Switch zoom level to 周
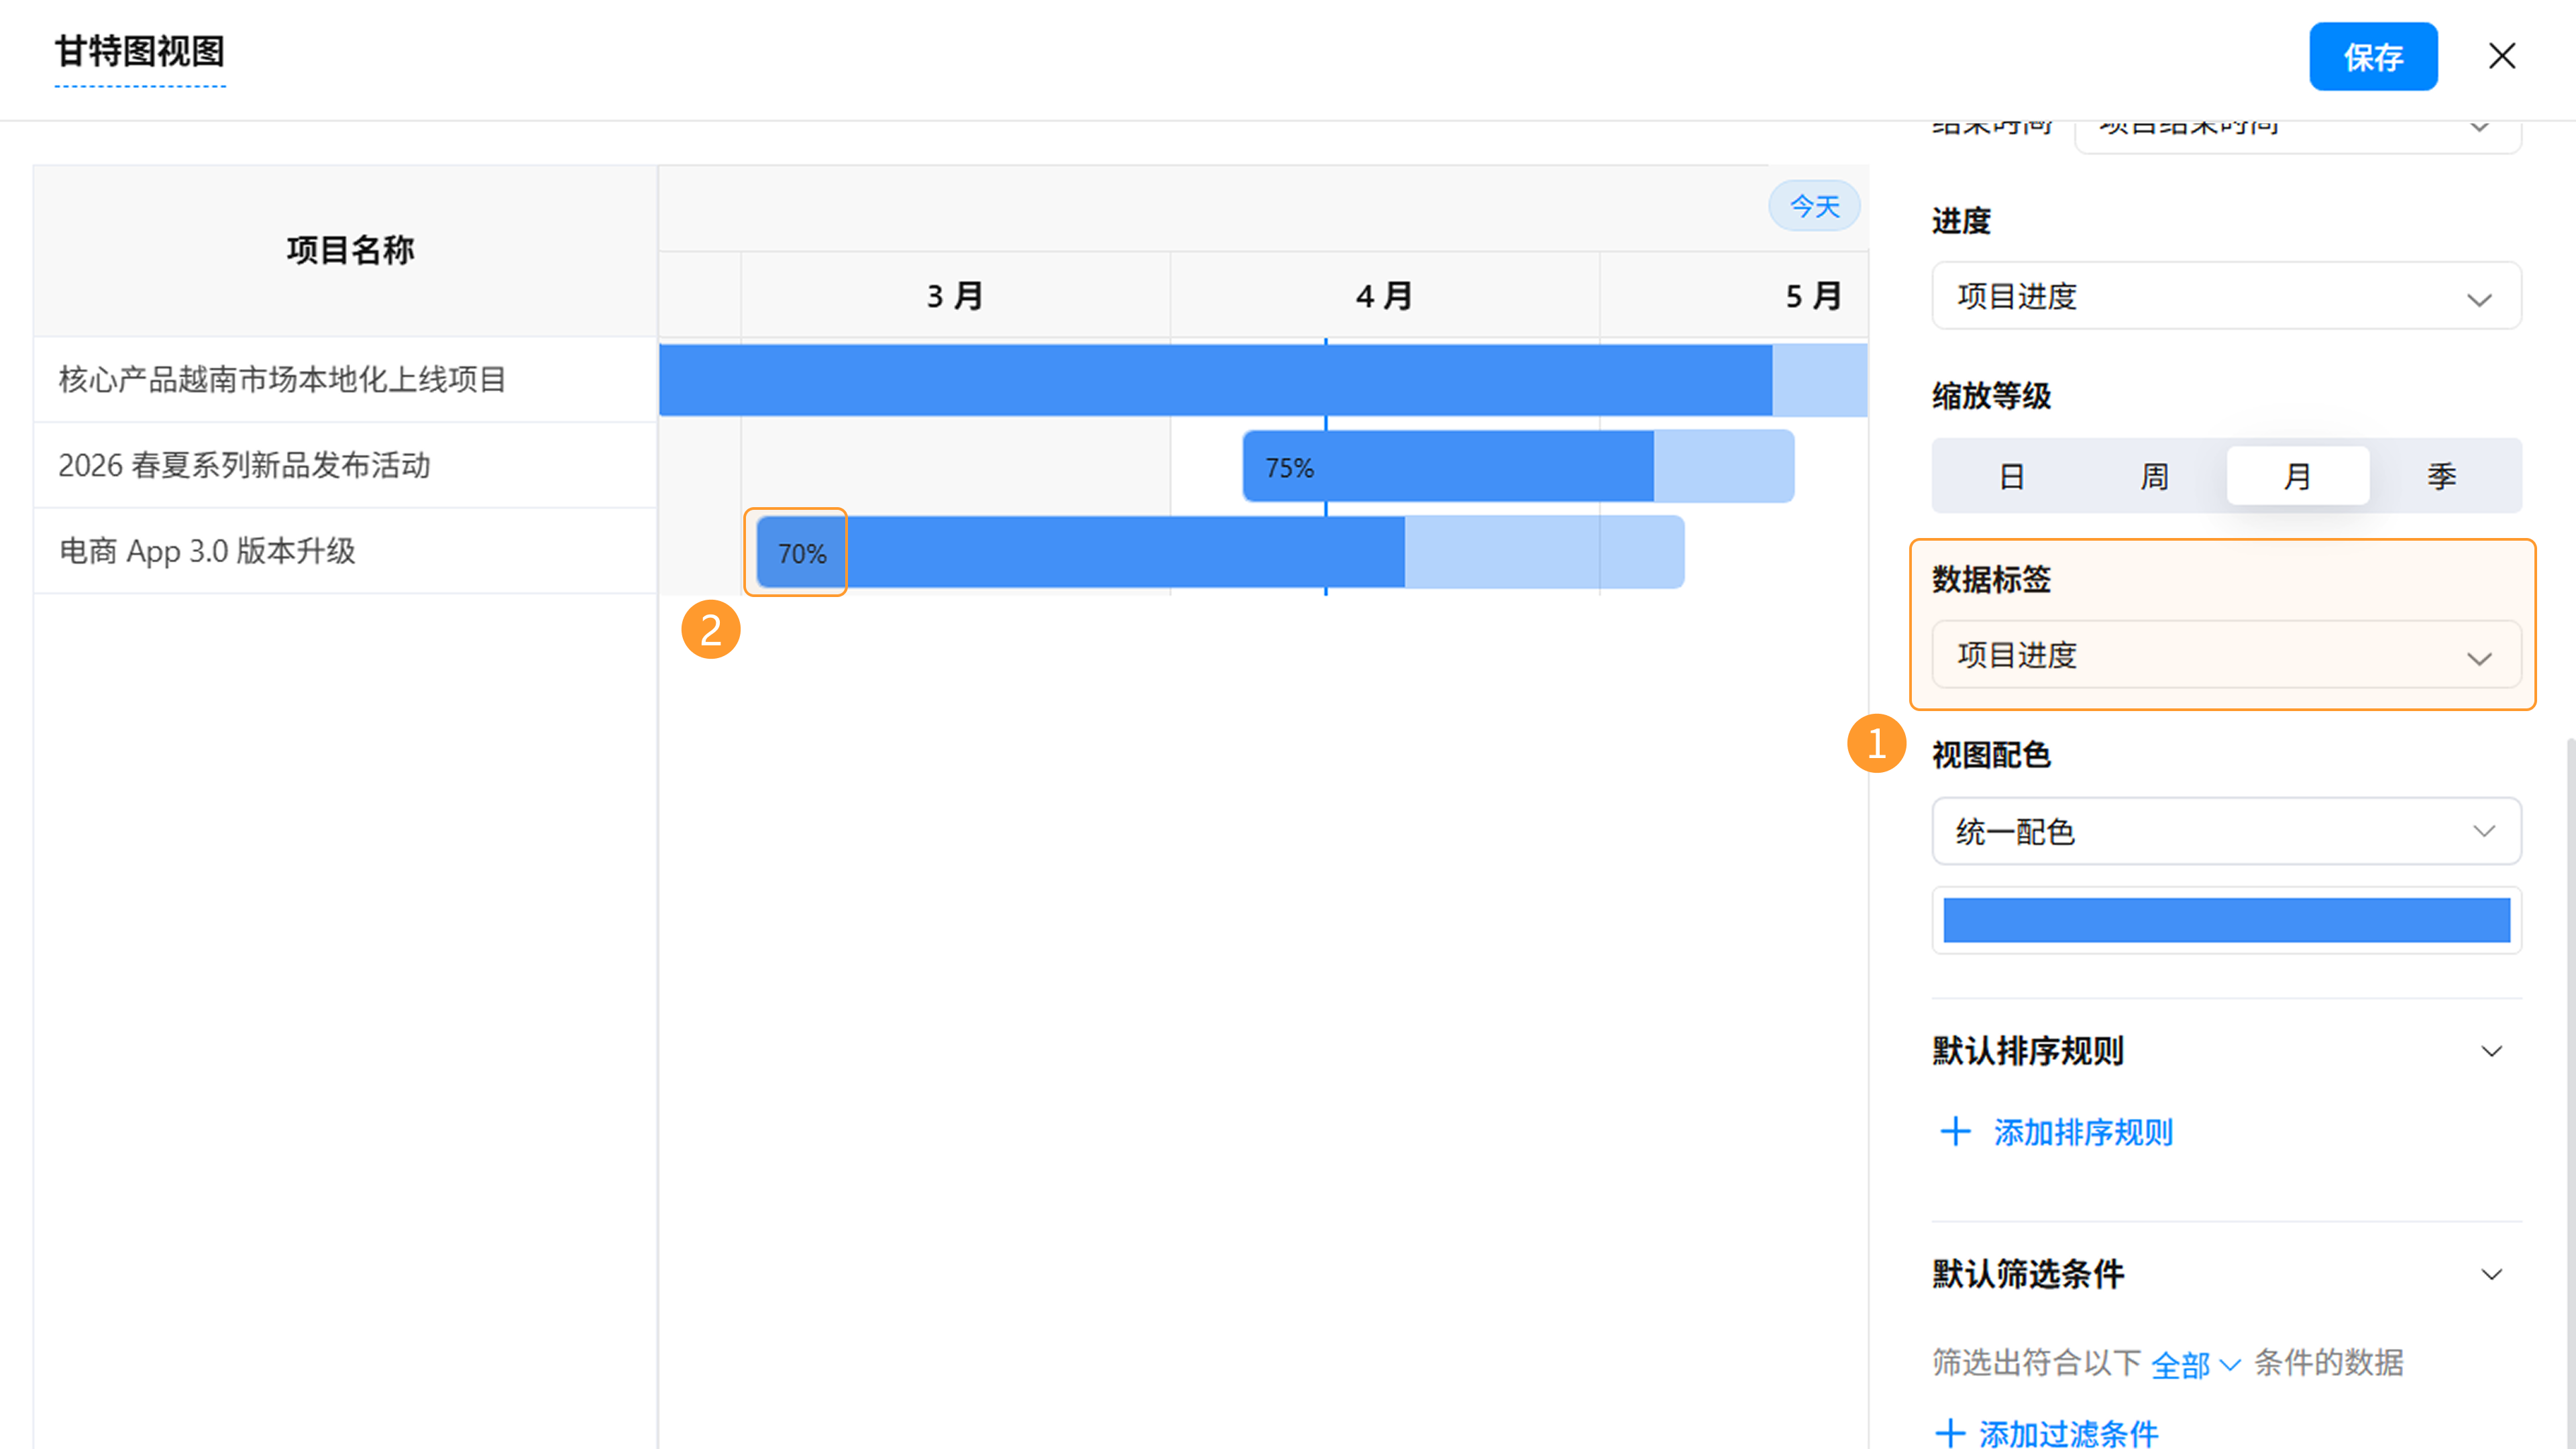 tap(2154, 476)
